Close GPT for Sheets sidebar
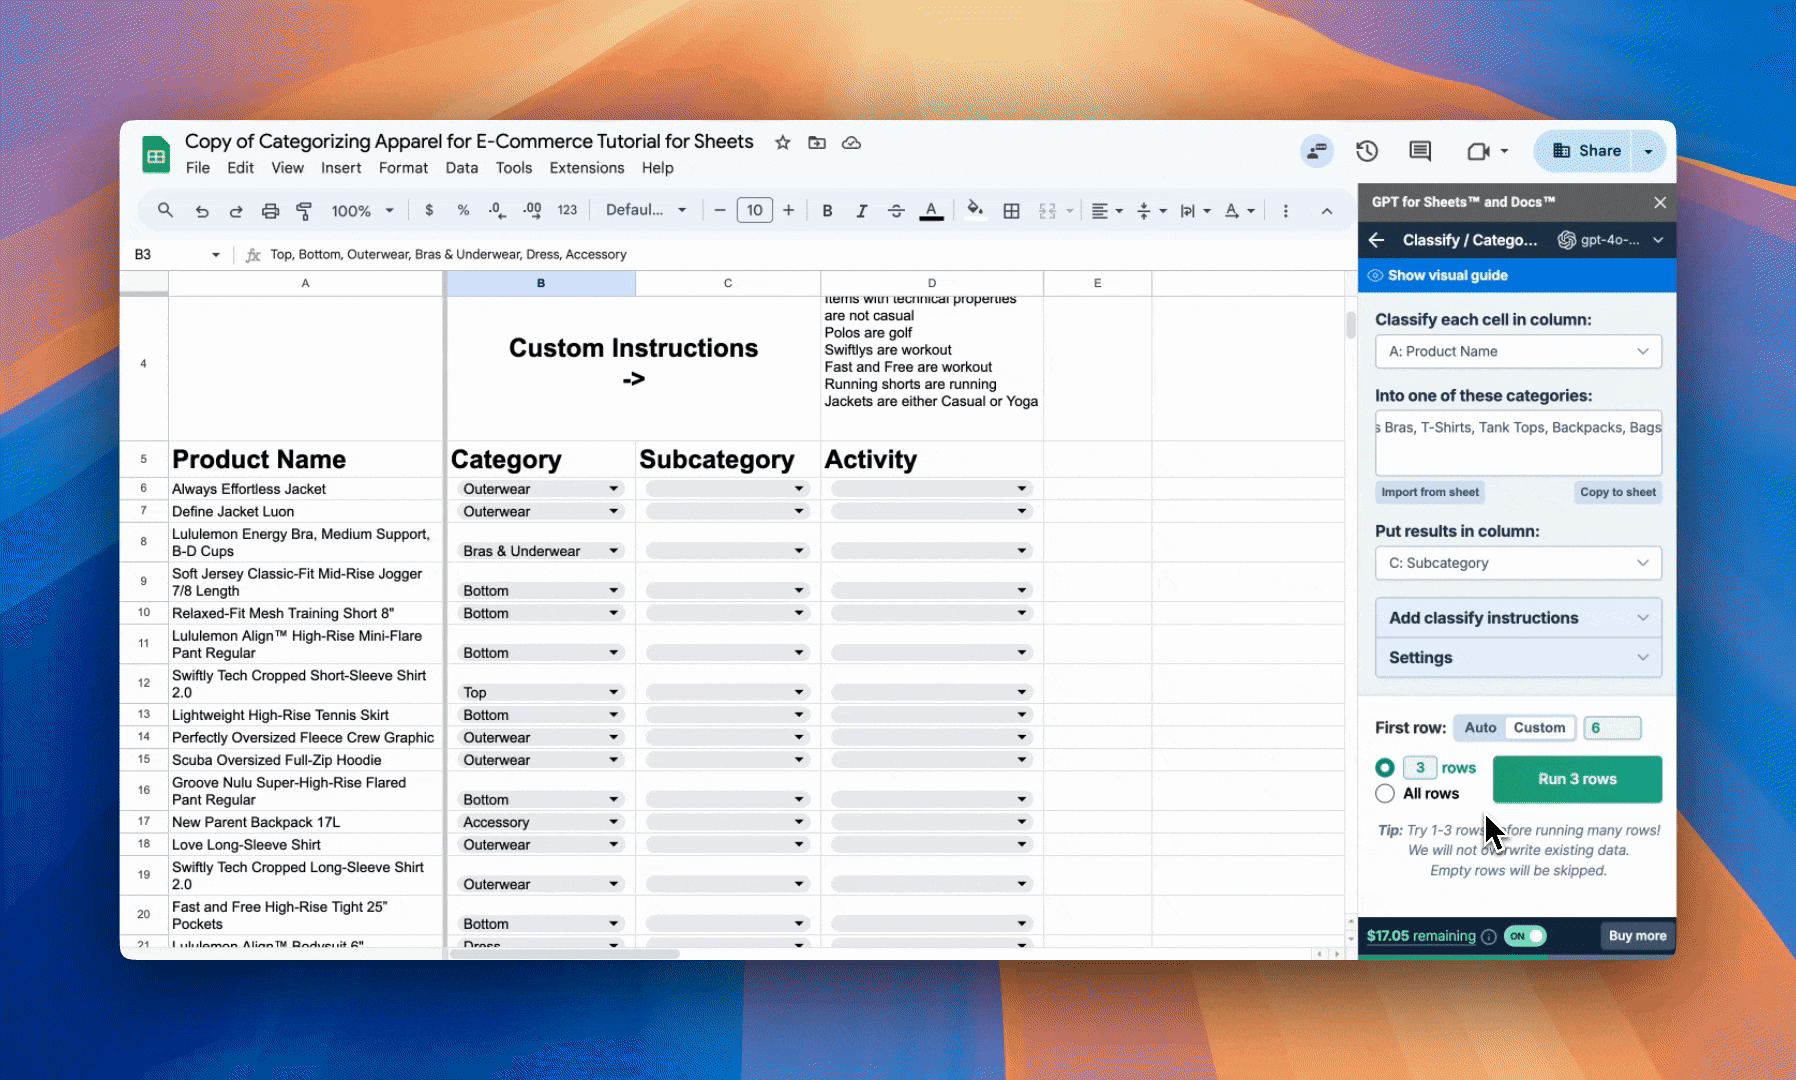 tap(1660, 202)
